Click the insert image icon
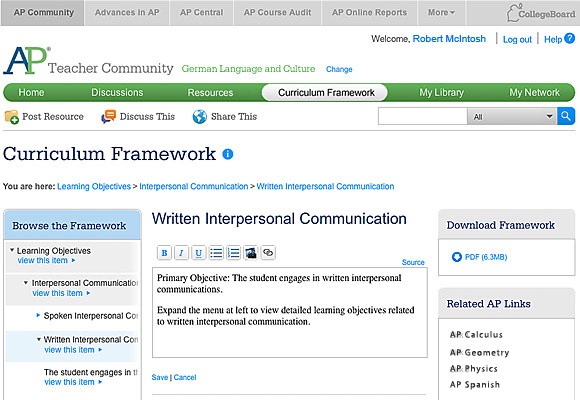This screenshot has width=580, height=400. coord(251,253)
